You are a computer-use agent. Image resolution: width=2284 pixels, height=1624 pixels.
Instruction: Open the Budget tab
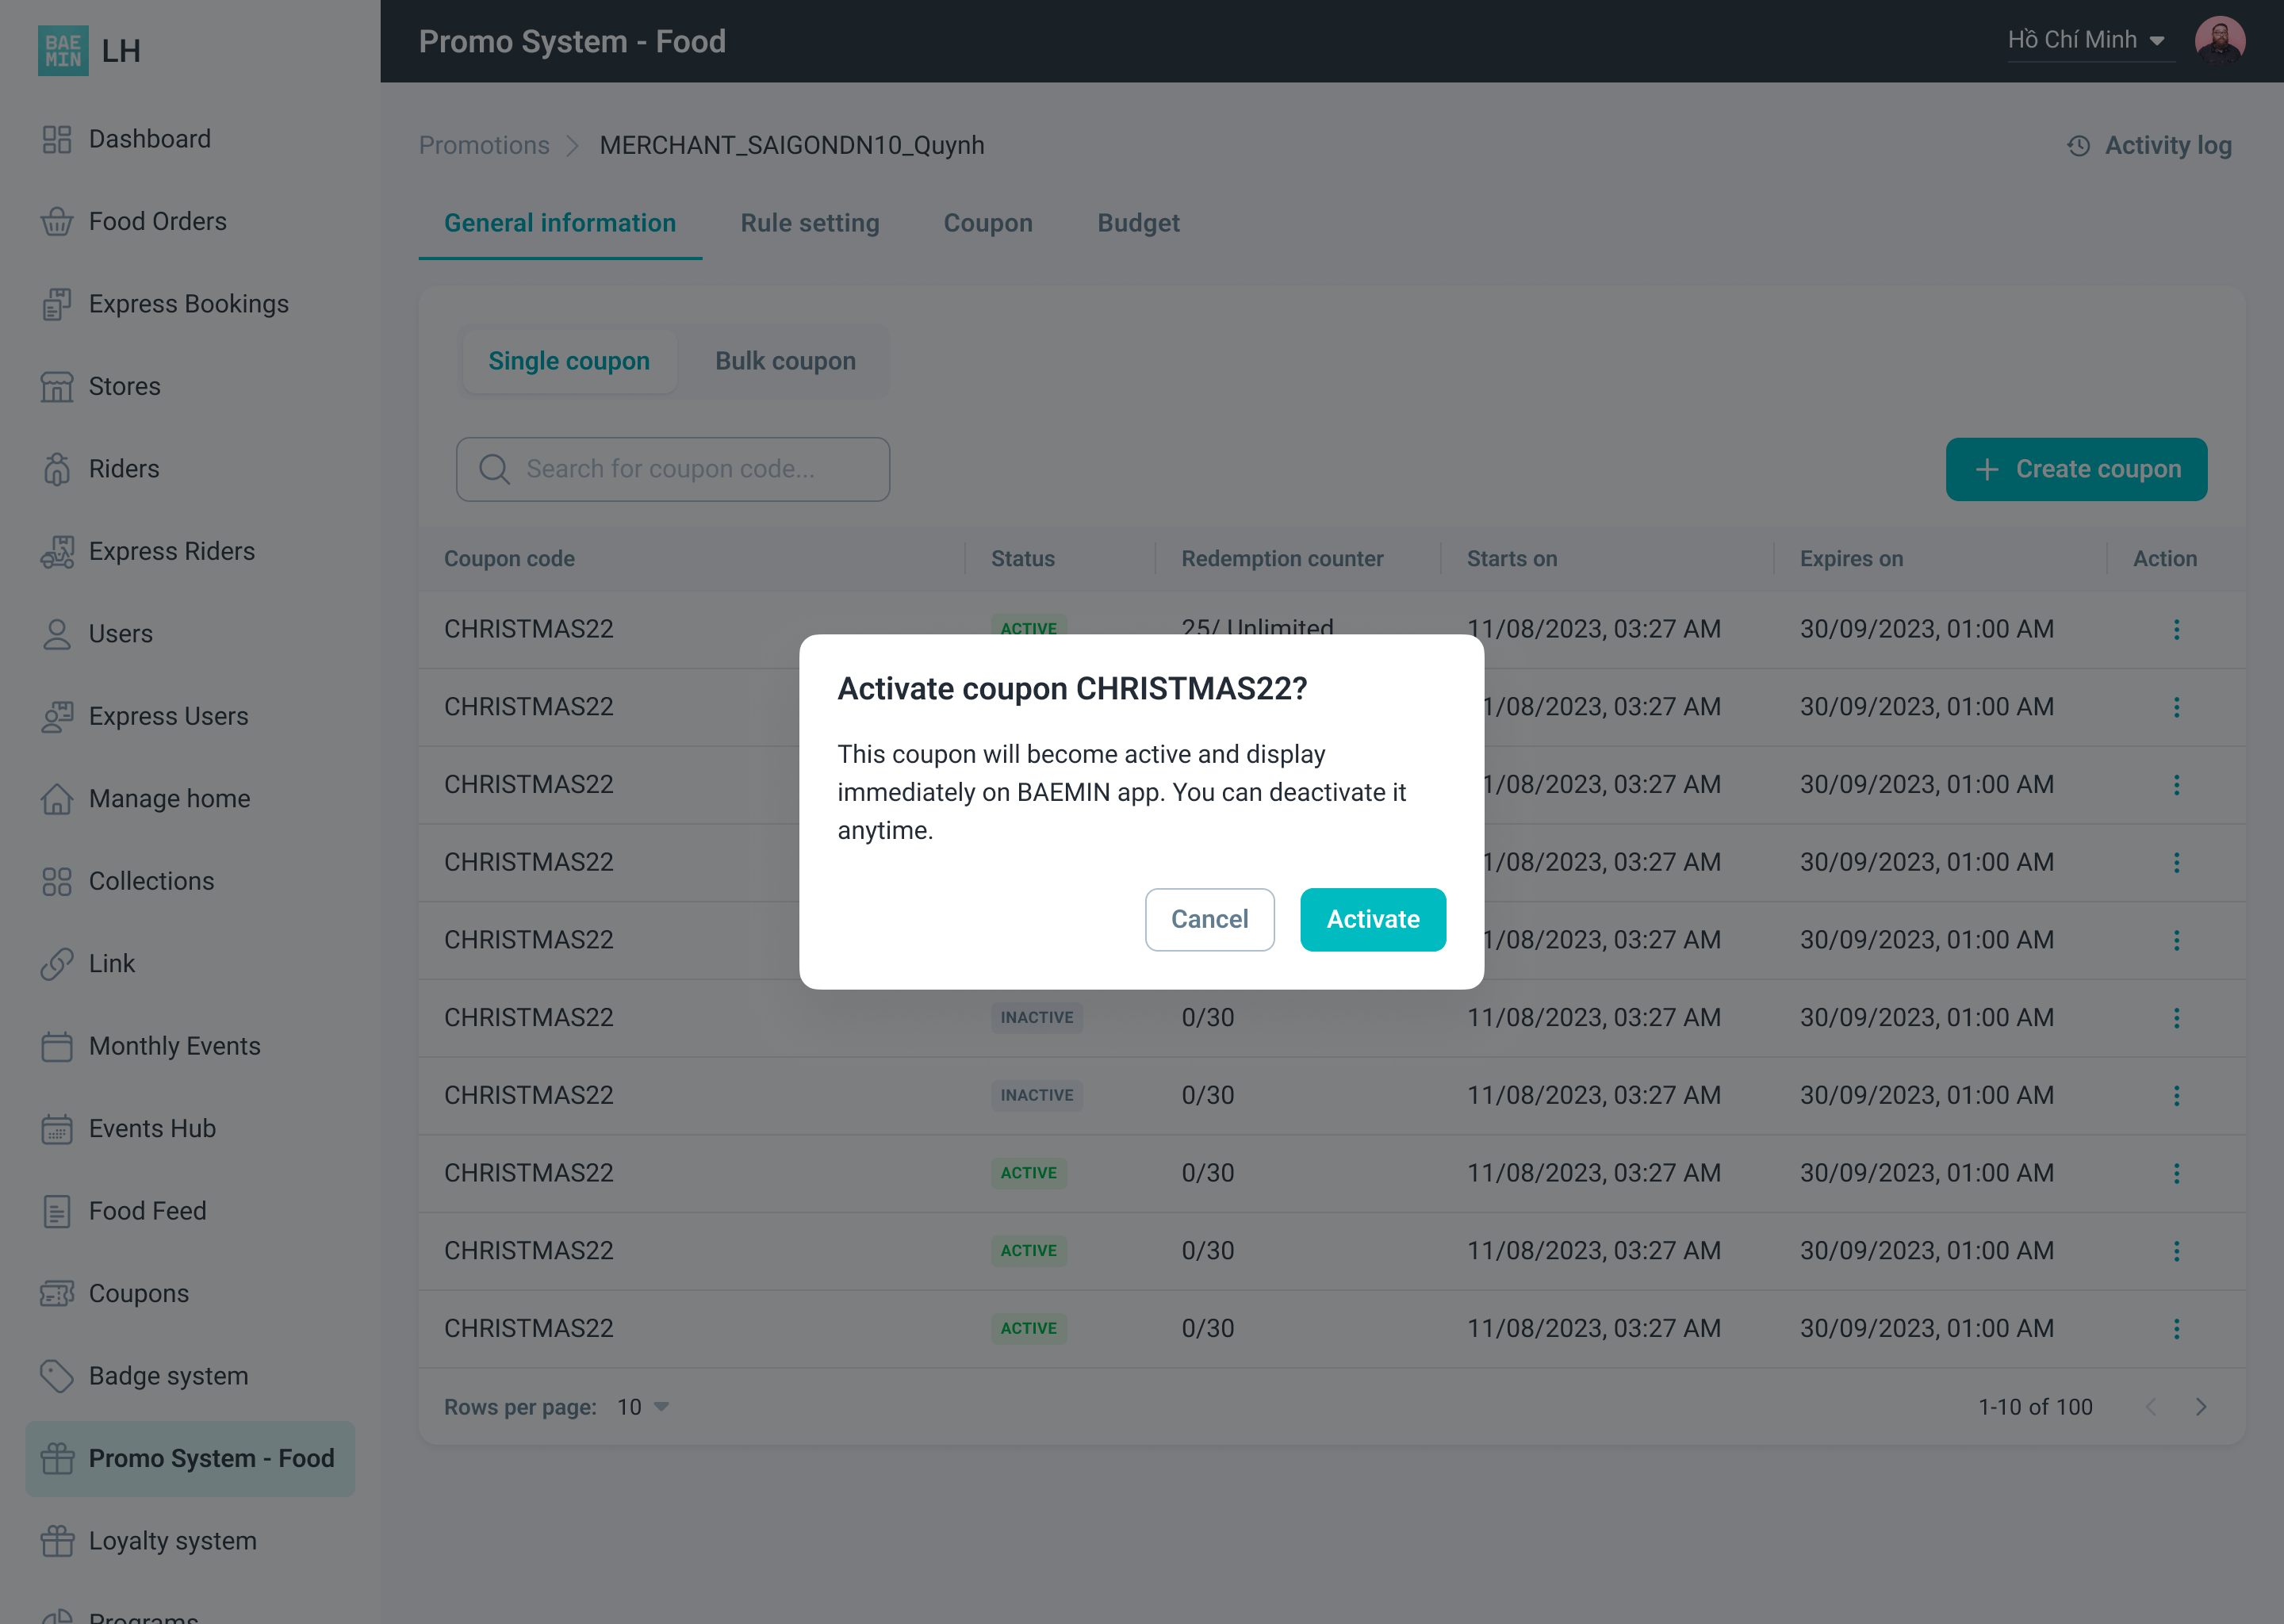click(1137, 223)
